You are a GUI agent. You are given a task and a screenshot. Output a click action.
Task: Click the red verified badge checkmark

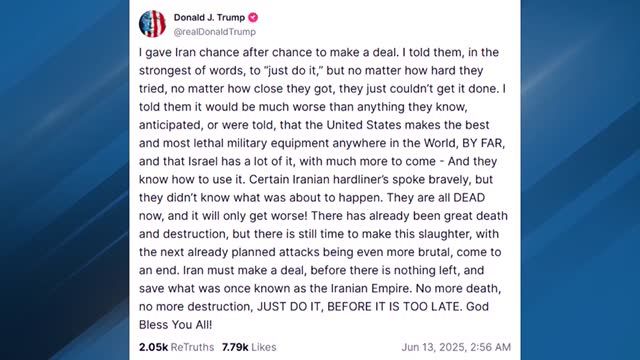[x=253, y=18]
